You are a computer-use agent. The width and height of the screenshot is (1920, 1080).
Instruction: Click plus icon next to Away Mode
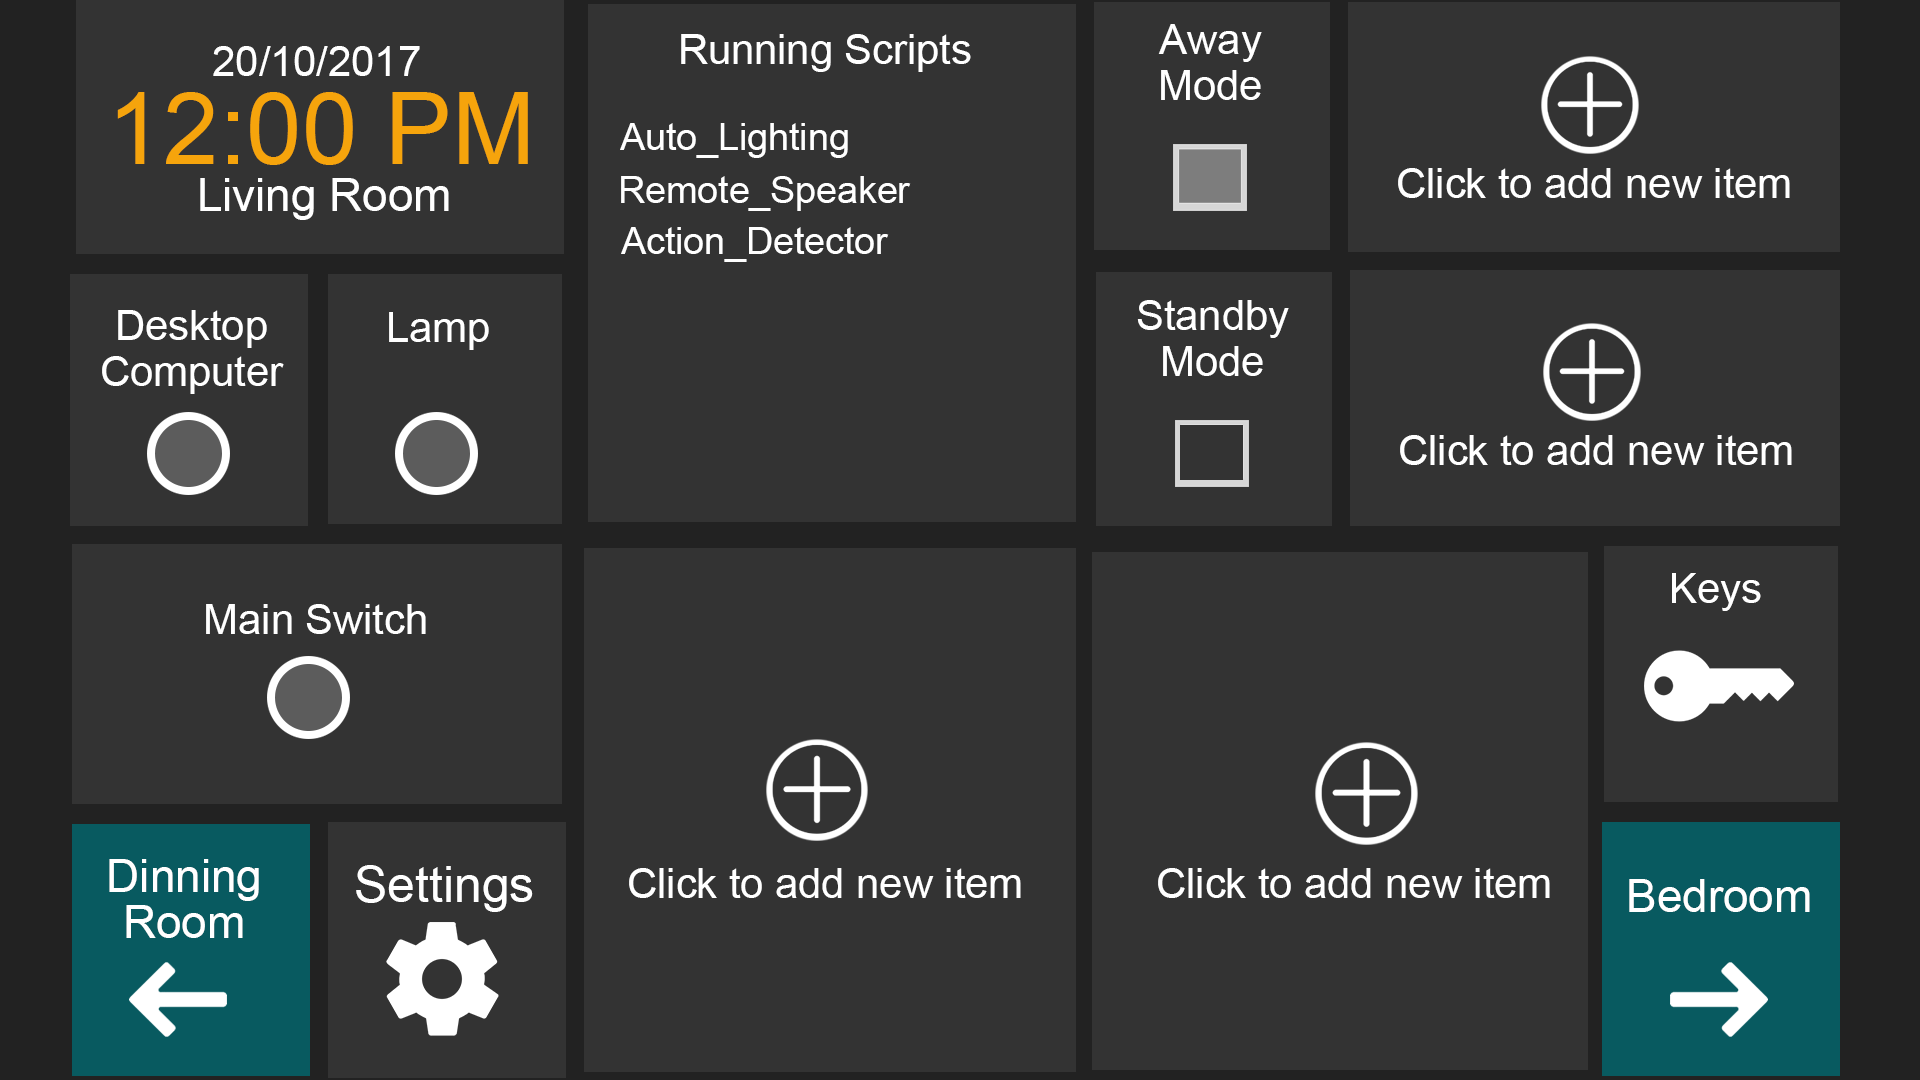[x=1589, y=105]
